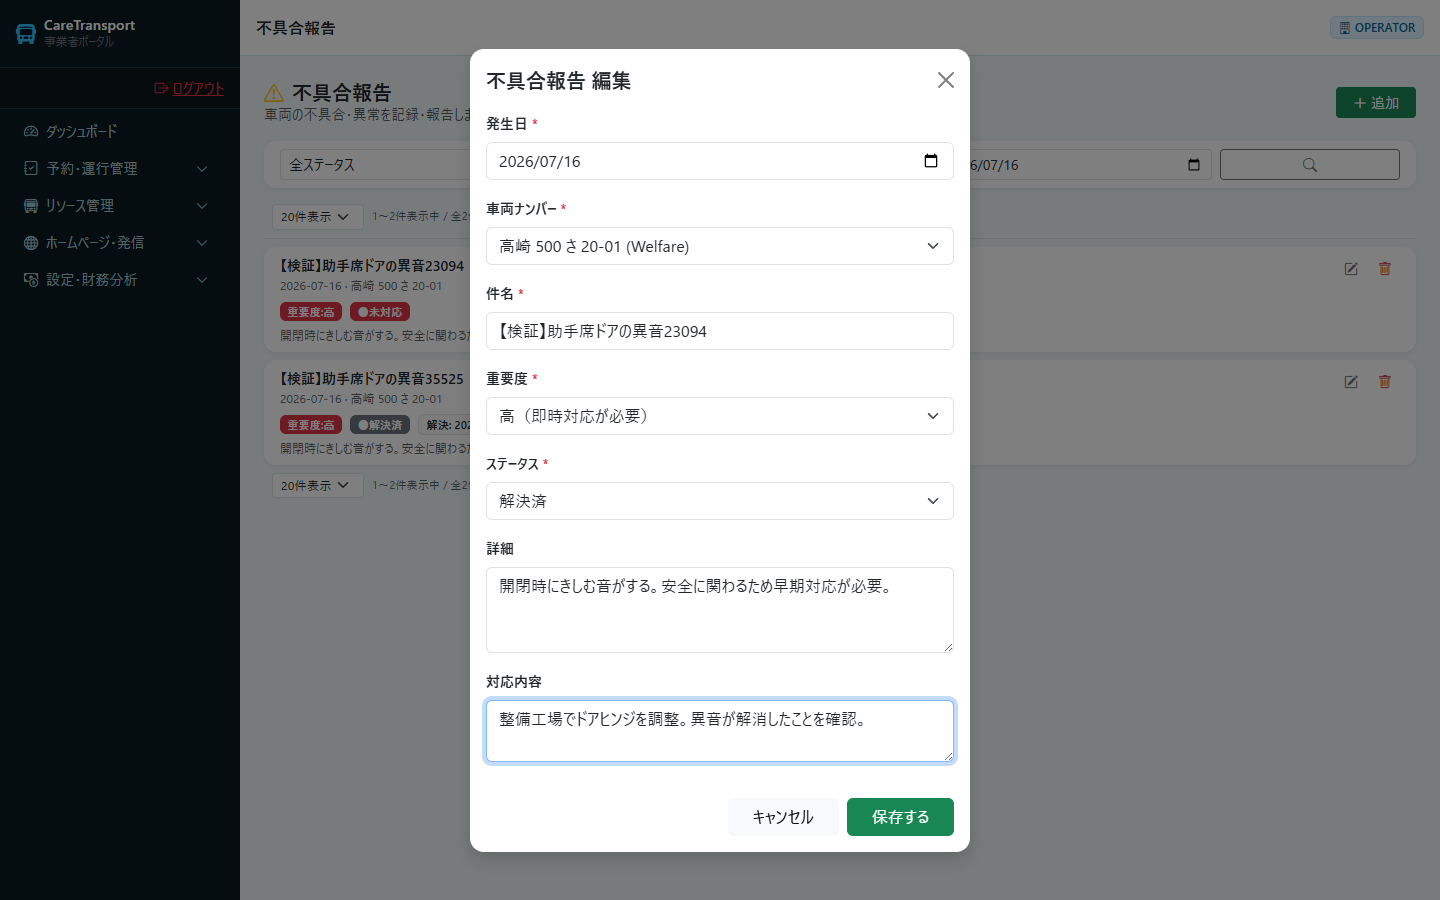Open the 重要度 dropdown

tap(720, 416)
